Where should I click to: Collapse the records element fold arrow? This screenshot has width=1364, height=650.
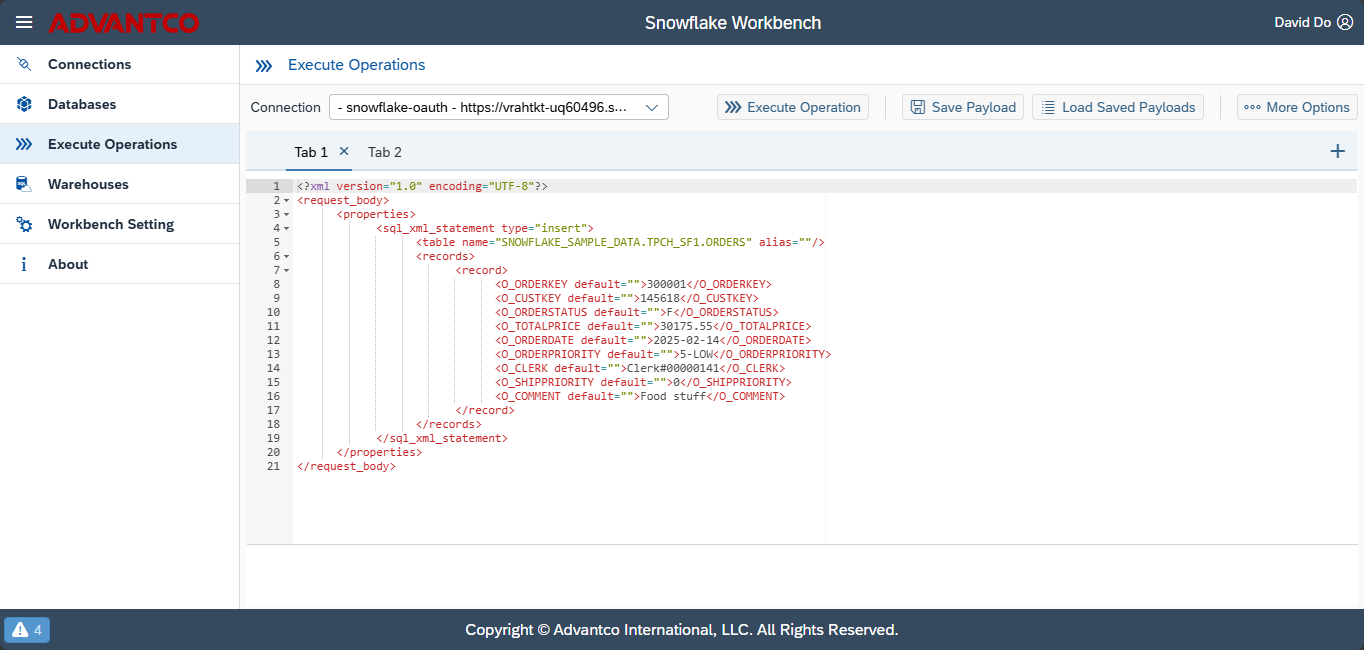click(x=286, y=255)
